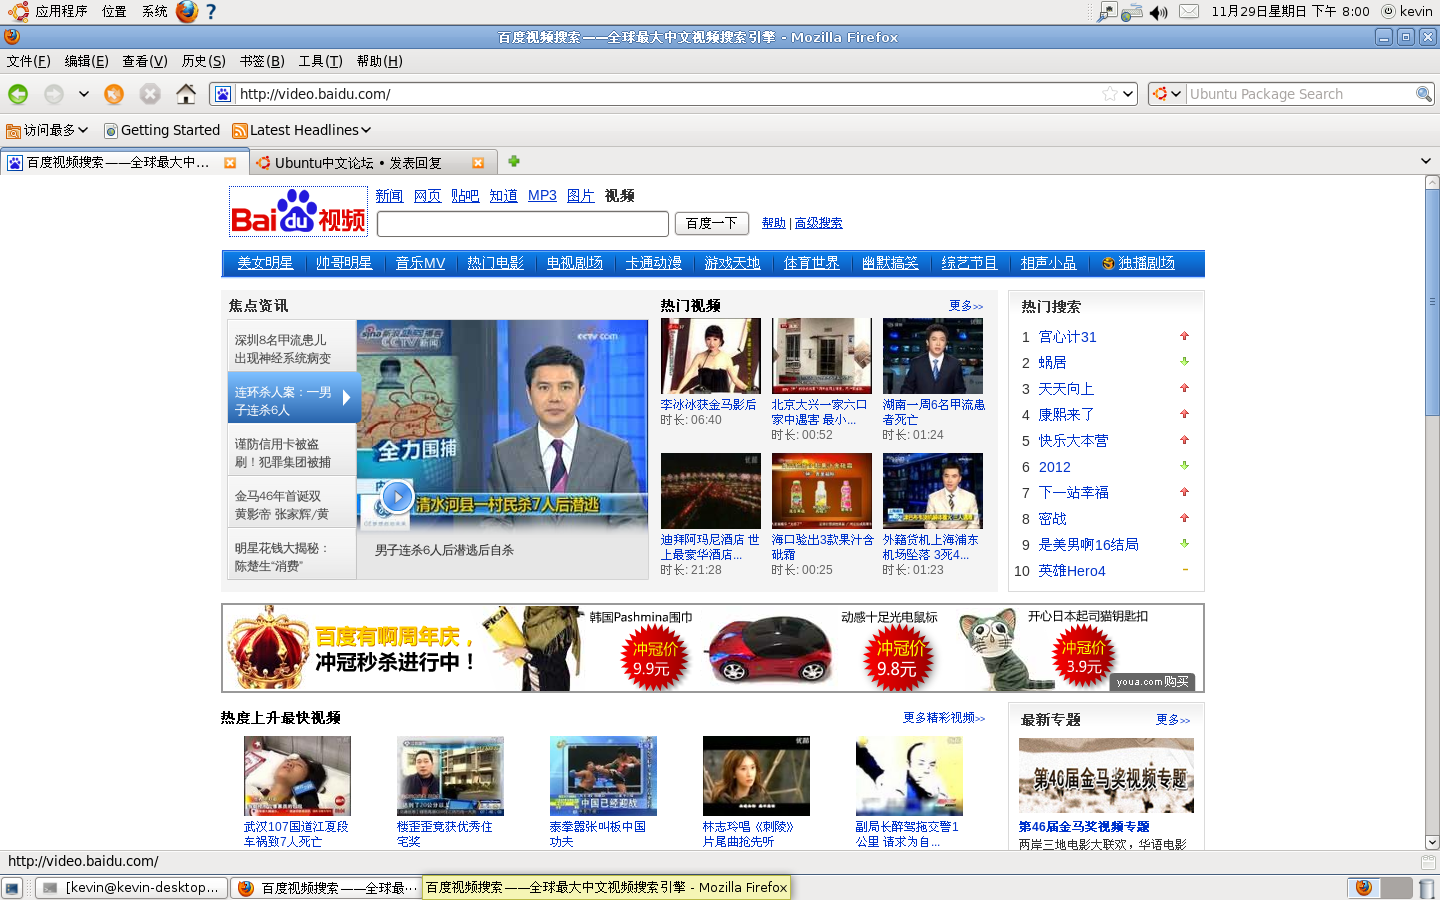The width and height of the screenshot is (1440, 900).
Task: Open the 热门电影 category
Action: point(496,263)
